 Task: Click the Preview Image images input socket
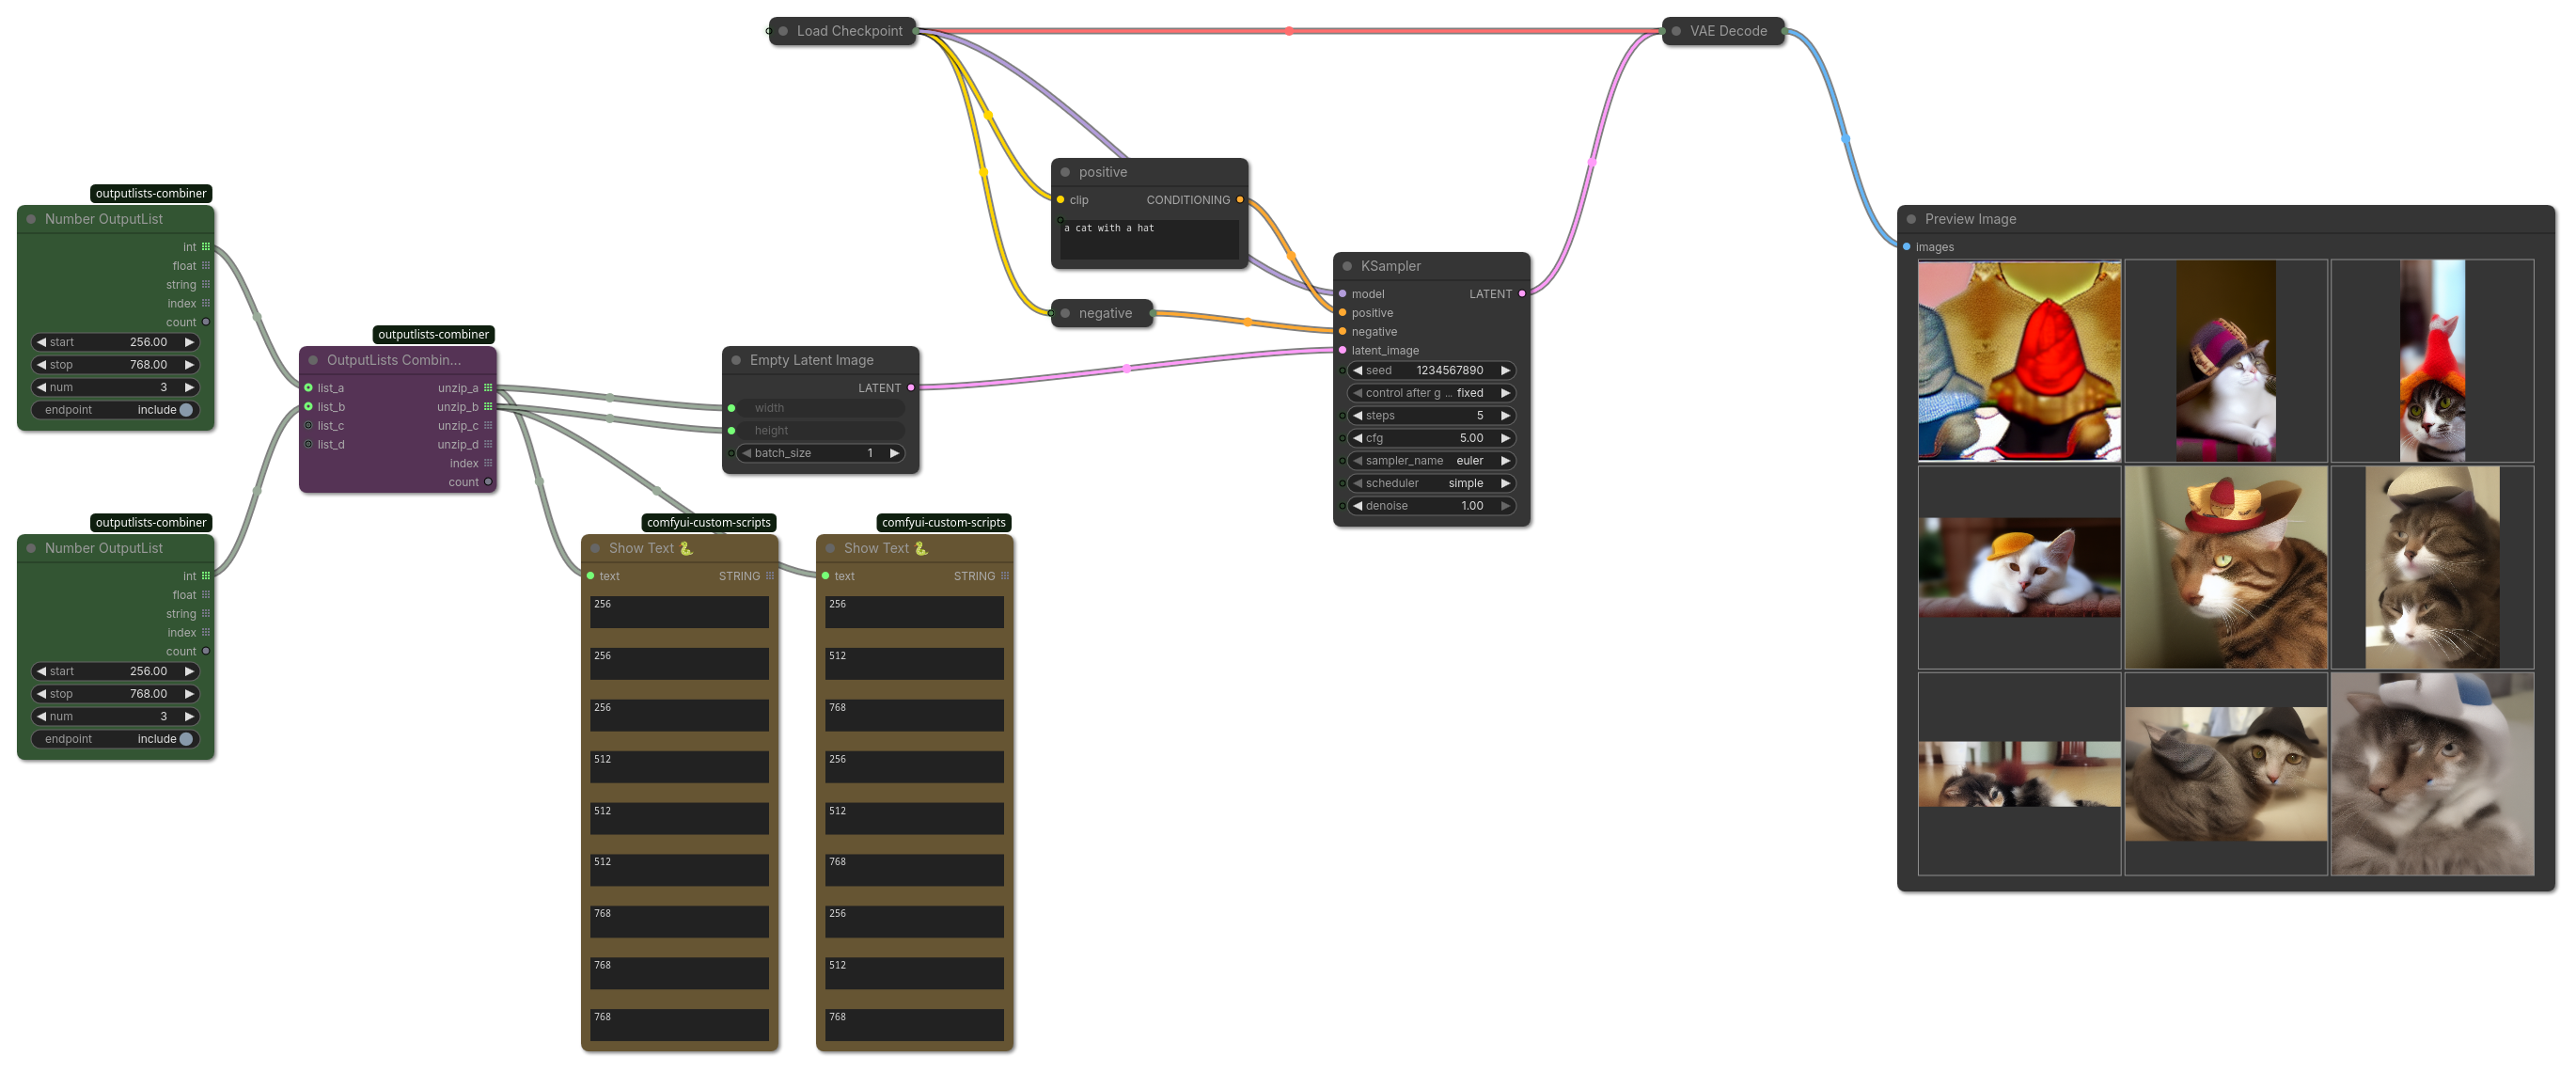click(1906, 247)
